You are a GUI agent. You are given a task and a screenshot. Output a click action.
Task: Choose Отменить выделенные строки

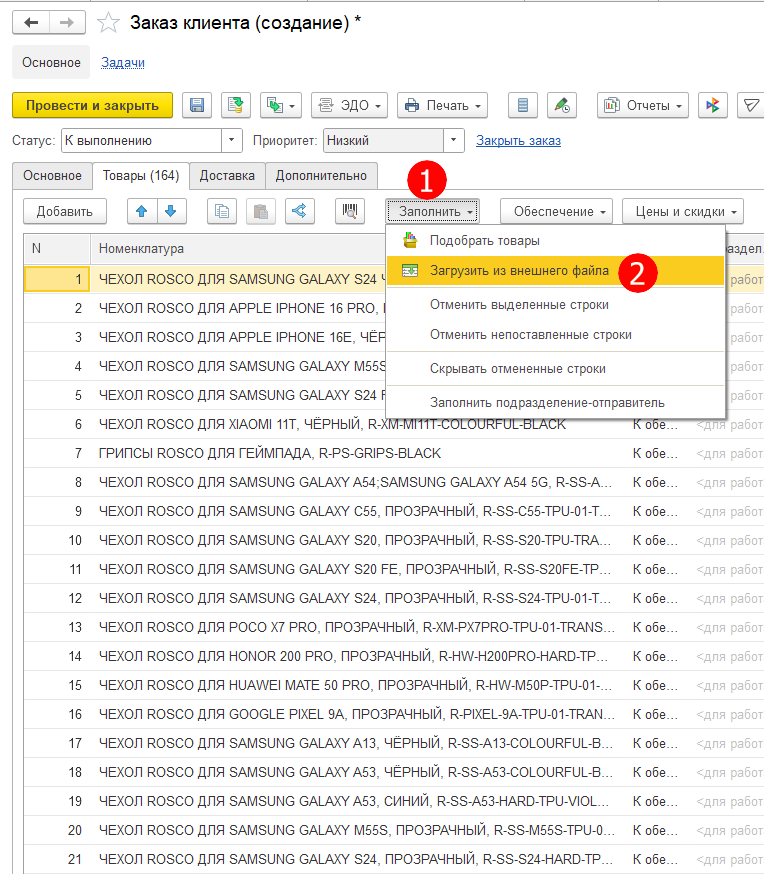pyautogui.click(x=555, y=305)
